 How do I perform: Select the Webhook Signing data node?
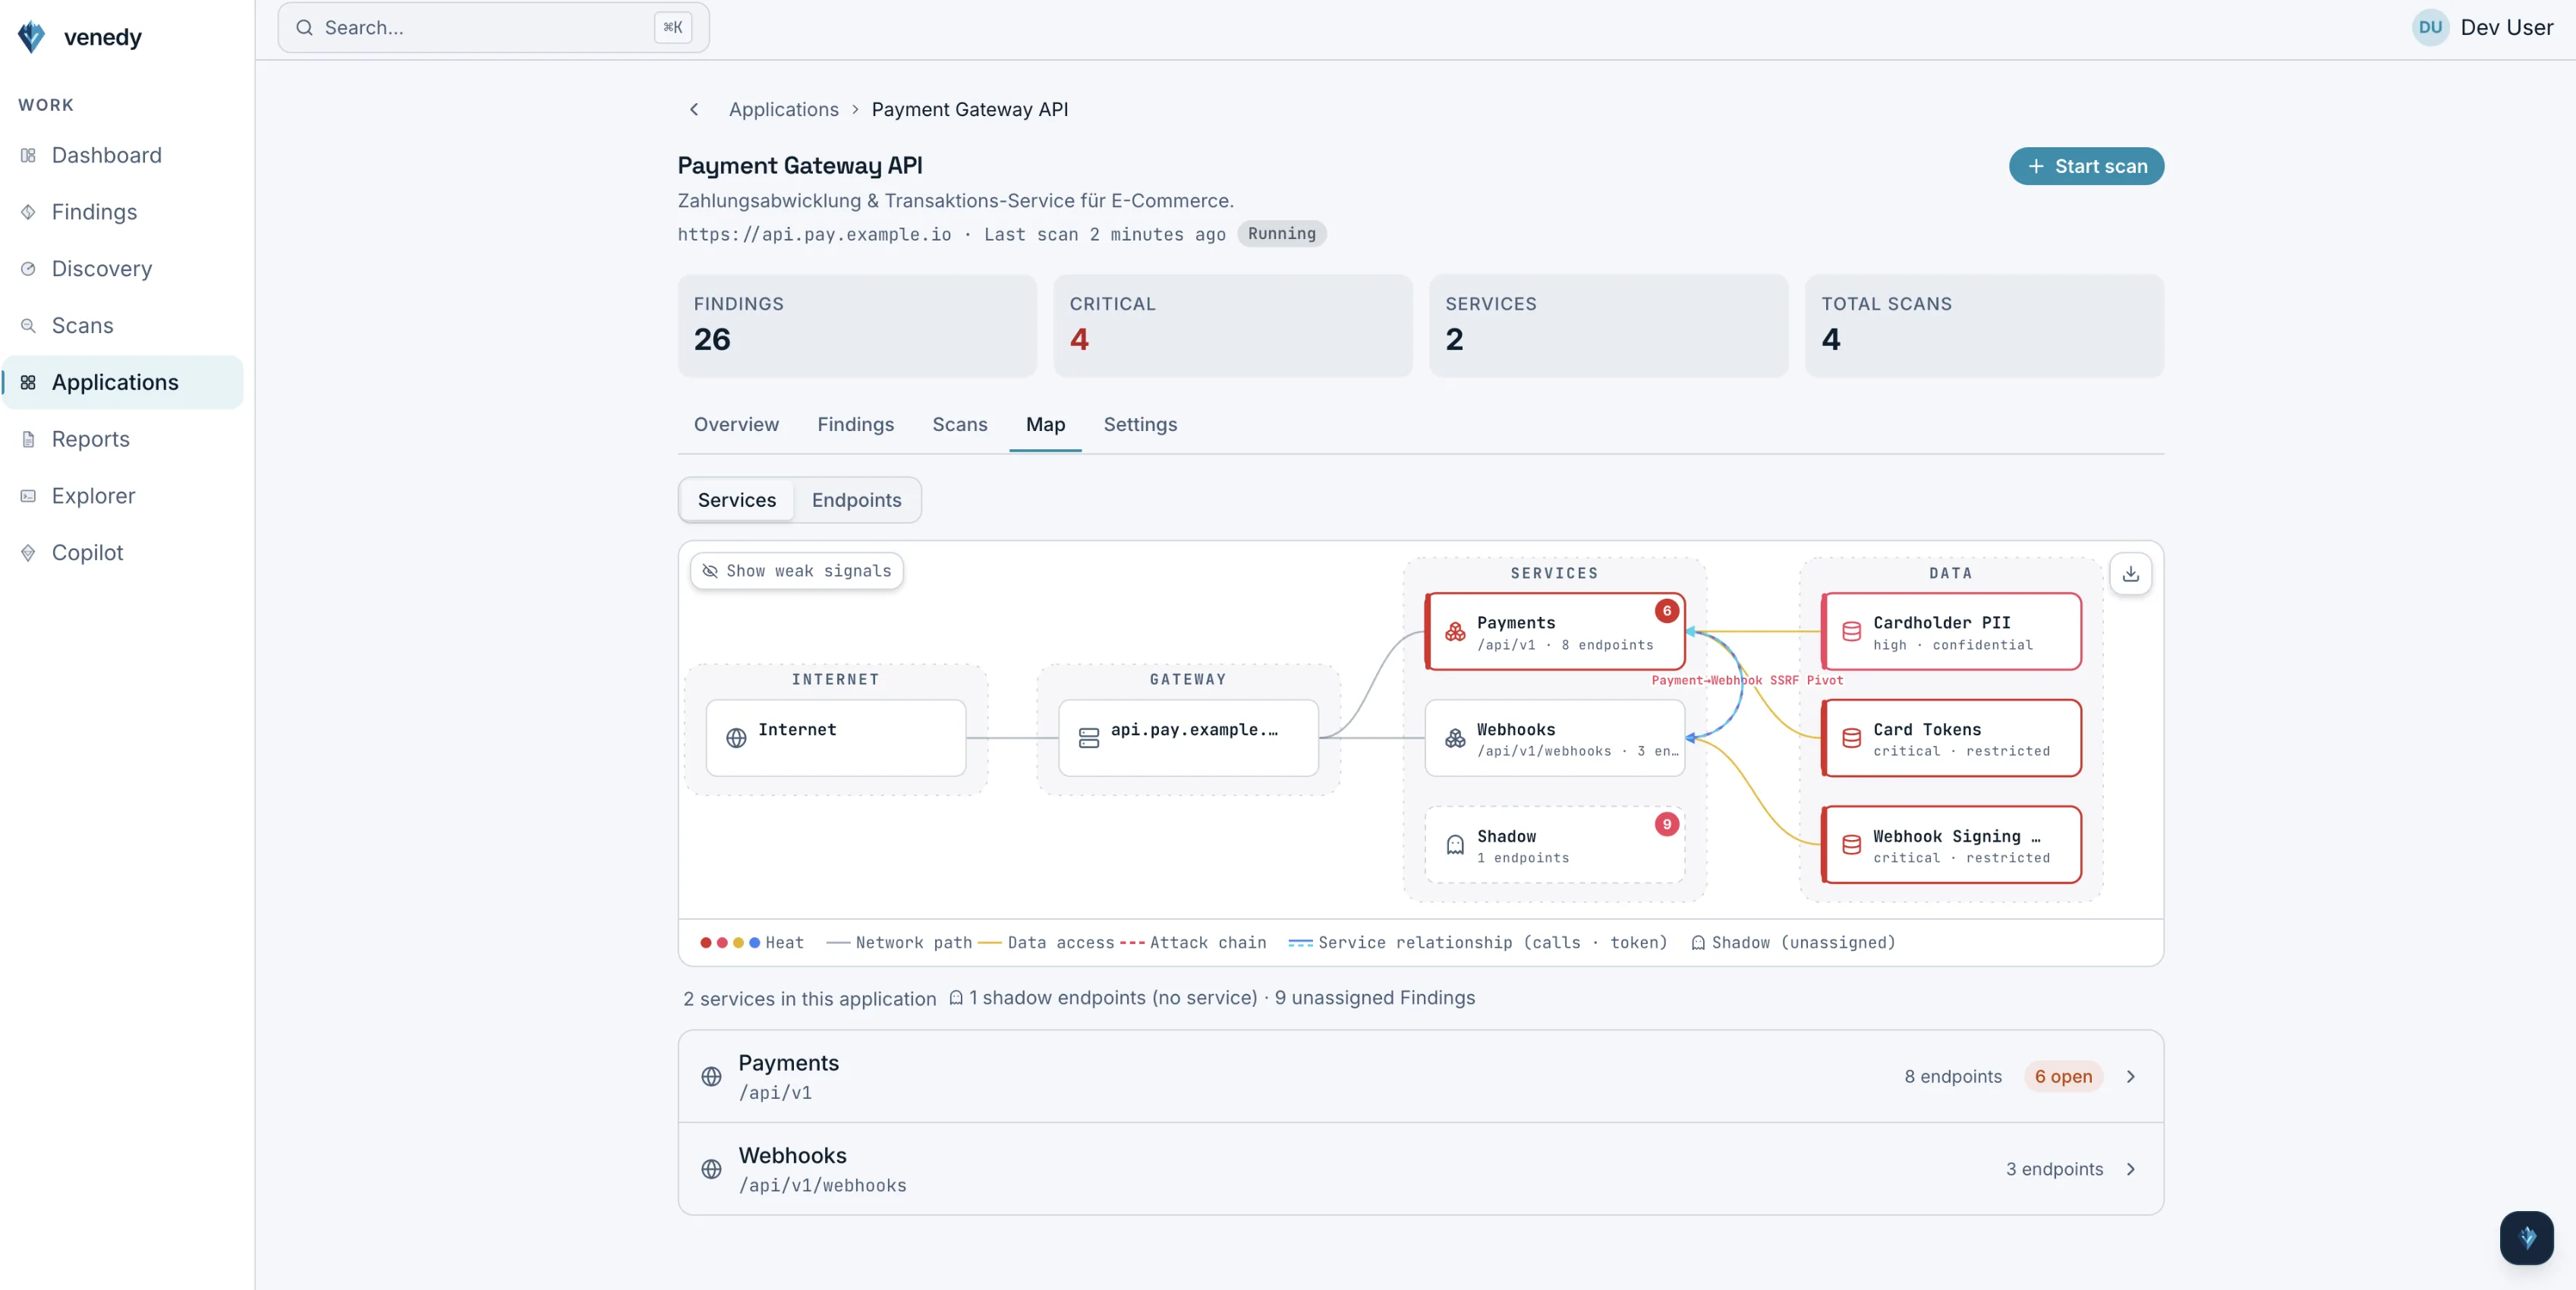pyautogui.click(x=1951, y=845)
